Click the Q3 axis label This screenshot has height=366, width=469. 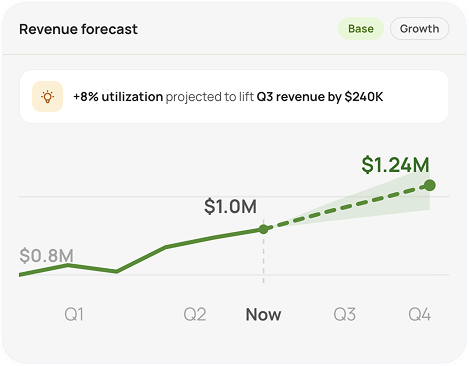(x=345, y=314)
